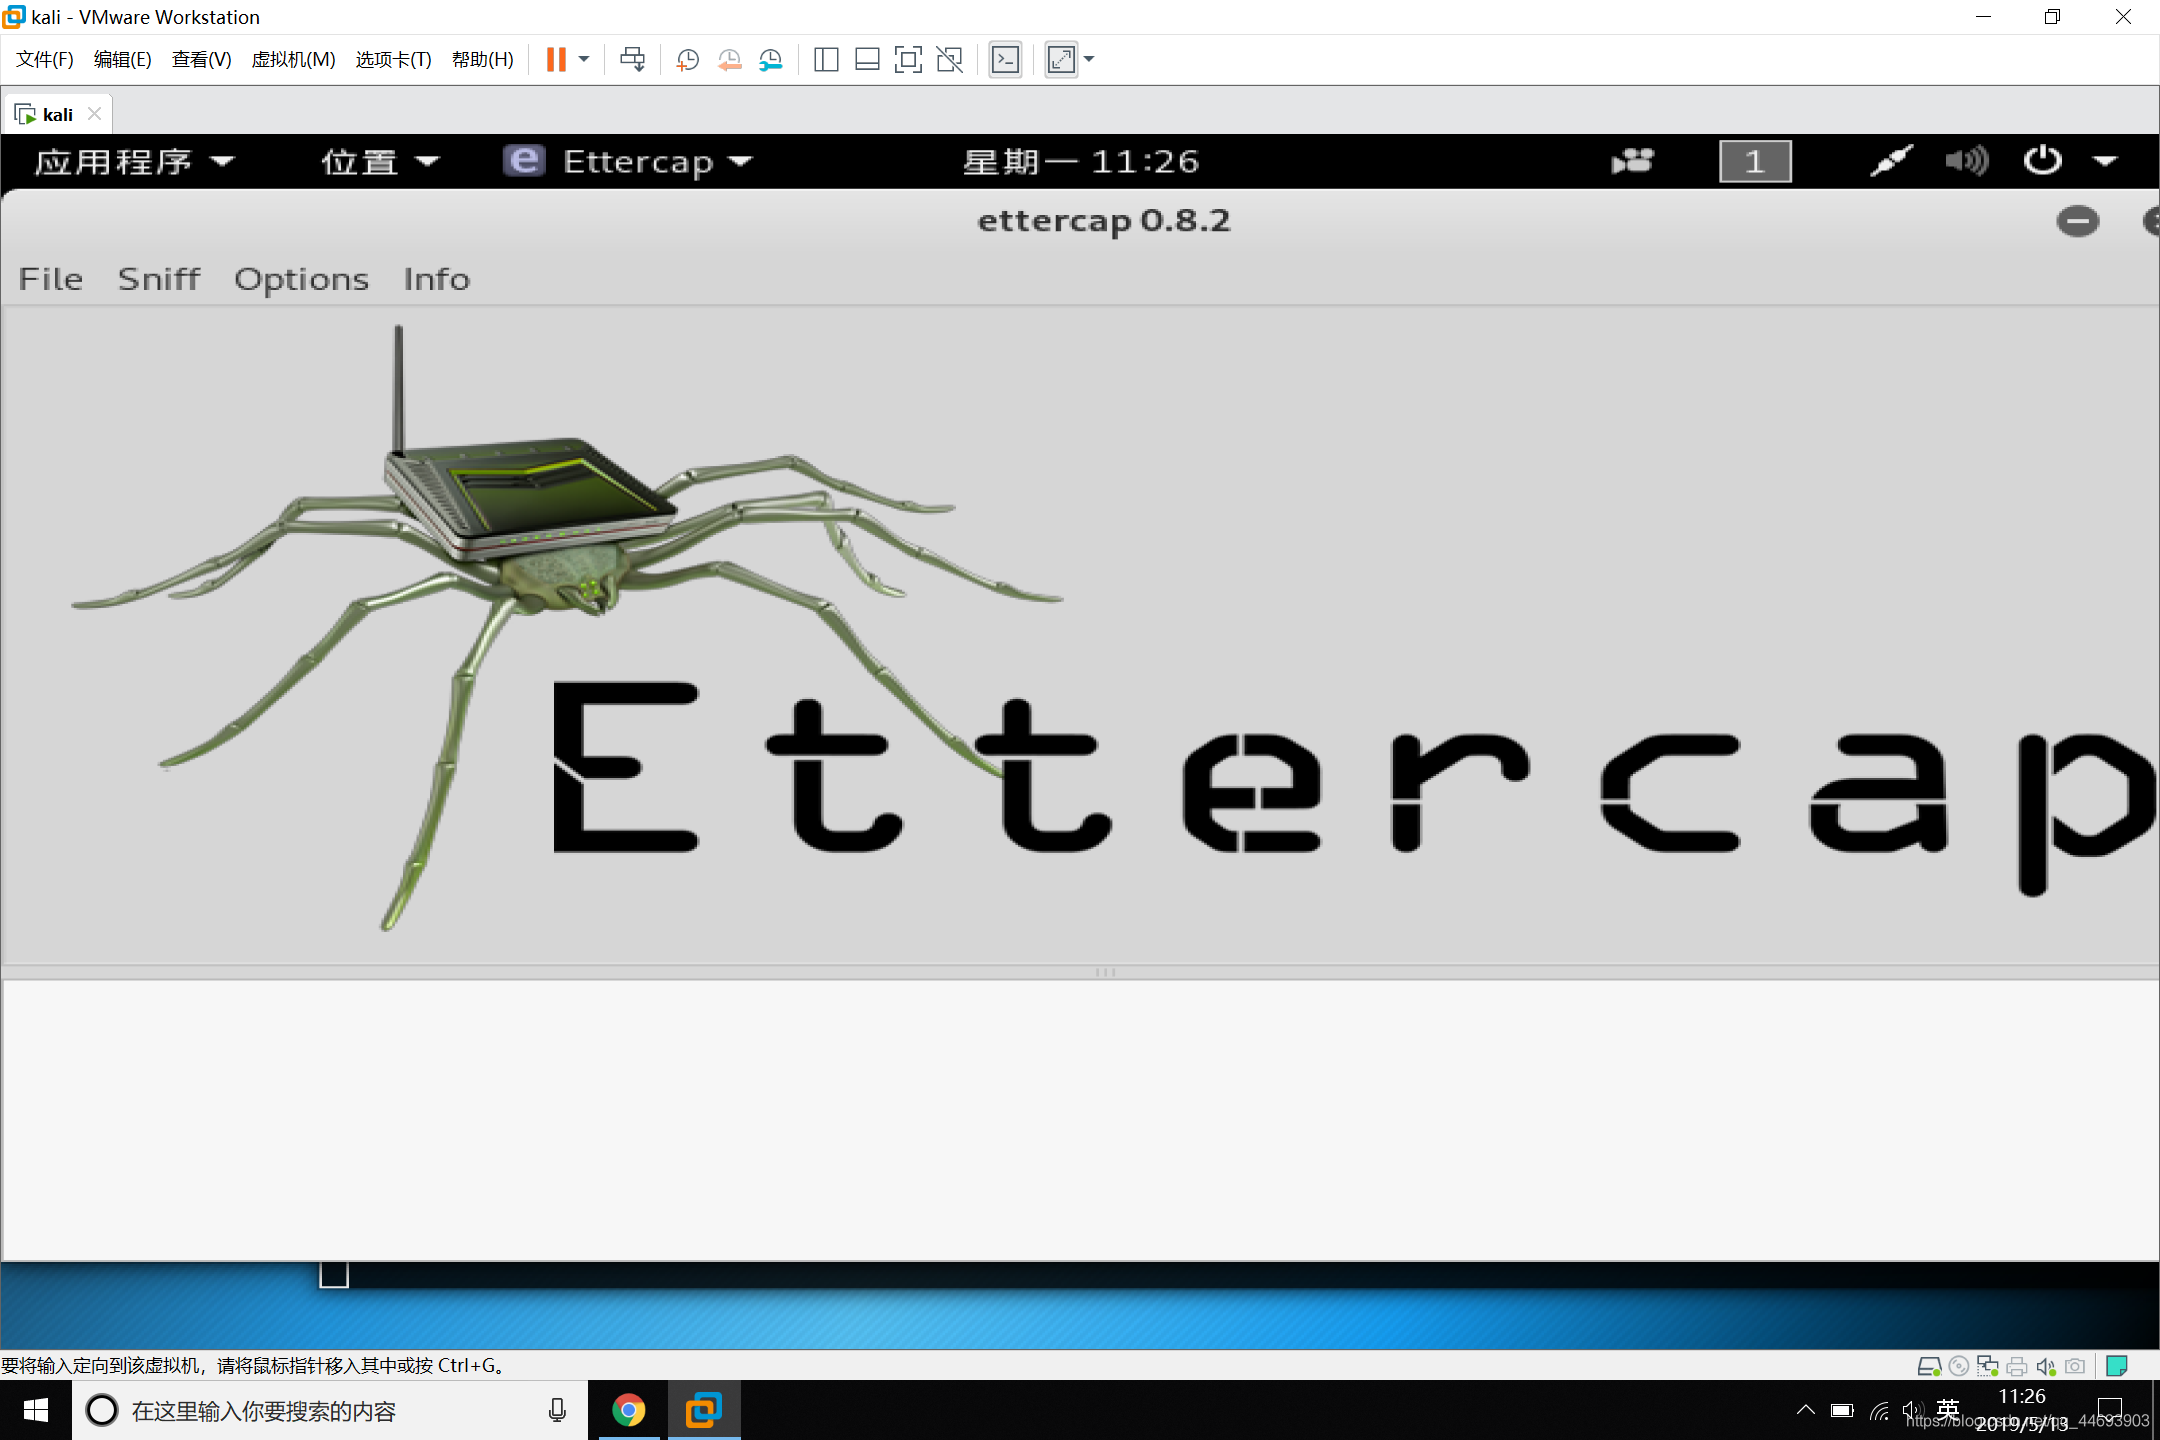Minimize the ettercap 0.8.2 window

coord(2077,220)
